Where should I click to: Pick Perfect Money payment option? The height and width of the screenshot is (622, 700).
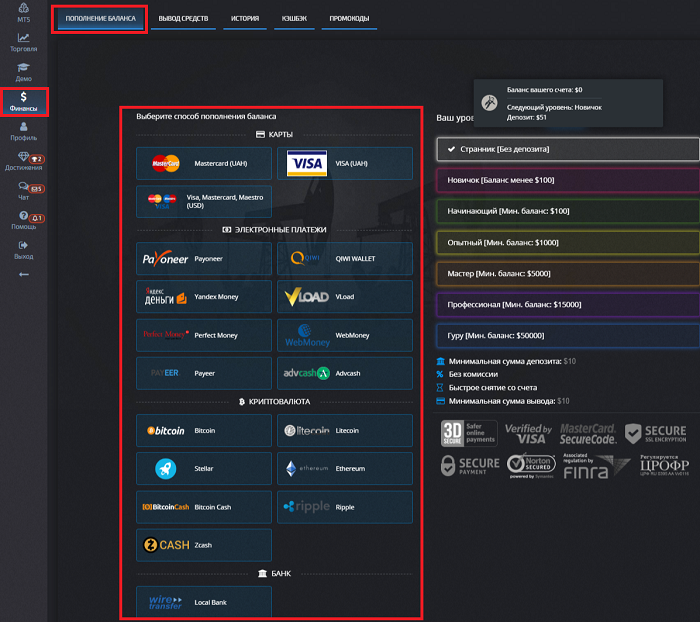[x=204, y=335]
